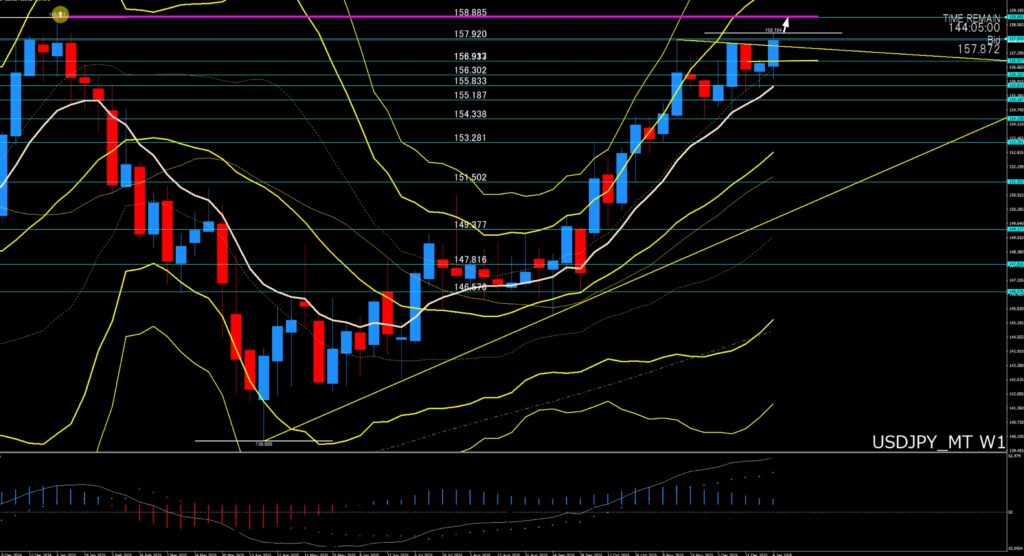Click the latest blue candle on the chart
The image size is (1024, 556).
pyautogui.click(x=773, y=53)
